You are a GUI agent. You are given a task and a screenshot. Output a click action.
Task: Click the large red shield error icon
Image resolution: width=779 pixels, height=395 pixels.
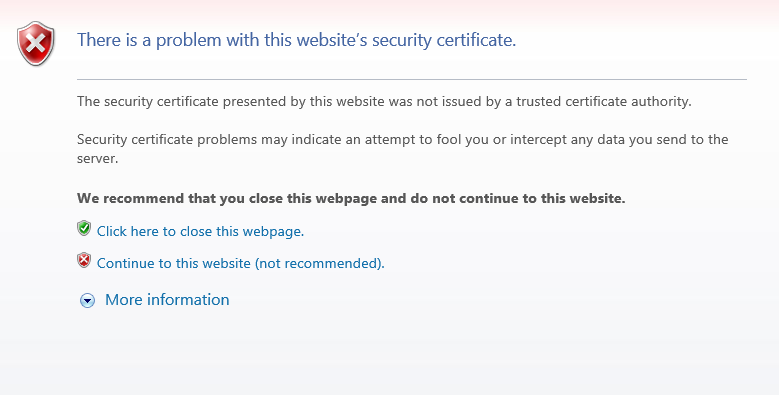point(36,43)
